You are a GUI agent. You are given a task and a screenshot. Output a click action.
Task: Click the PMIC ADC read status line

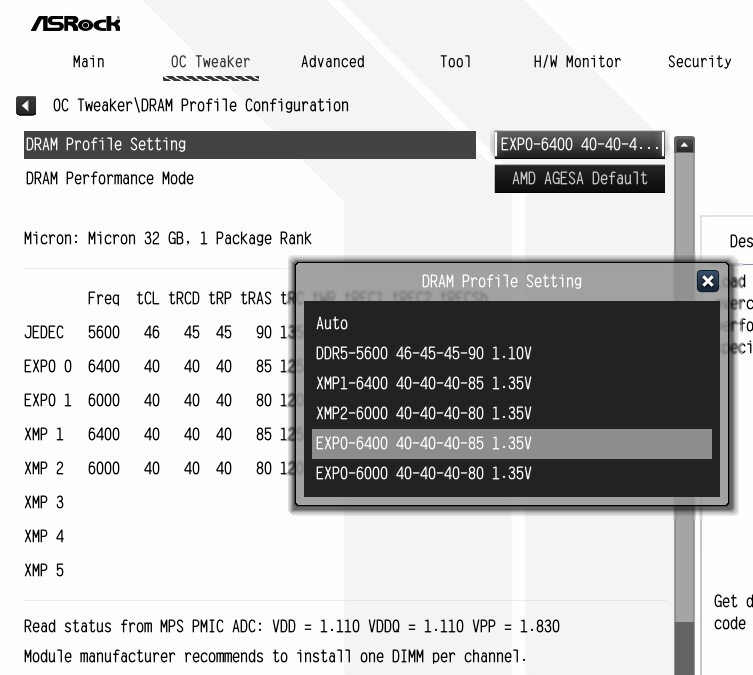(x=291, y=627)
